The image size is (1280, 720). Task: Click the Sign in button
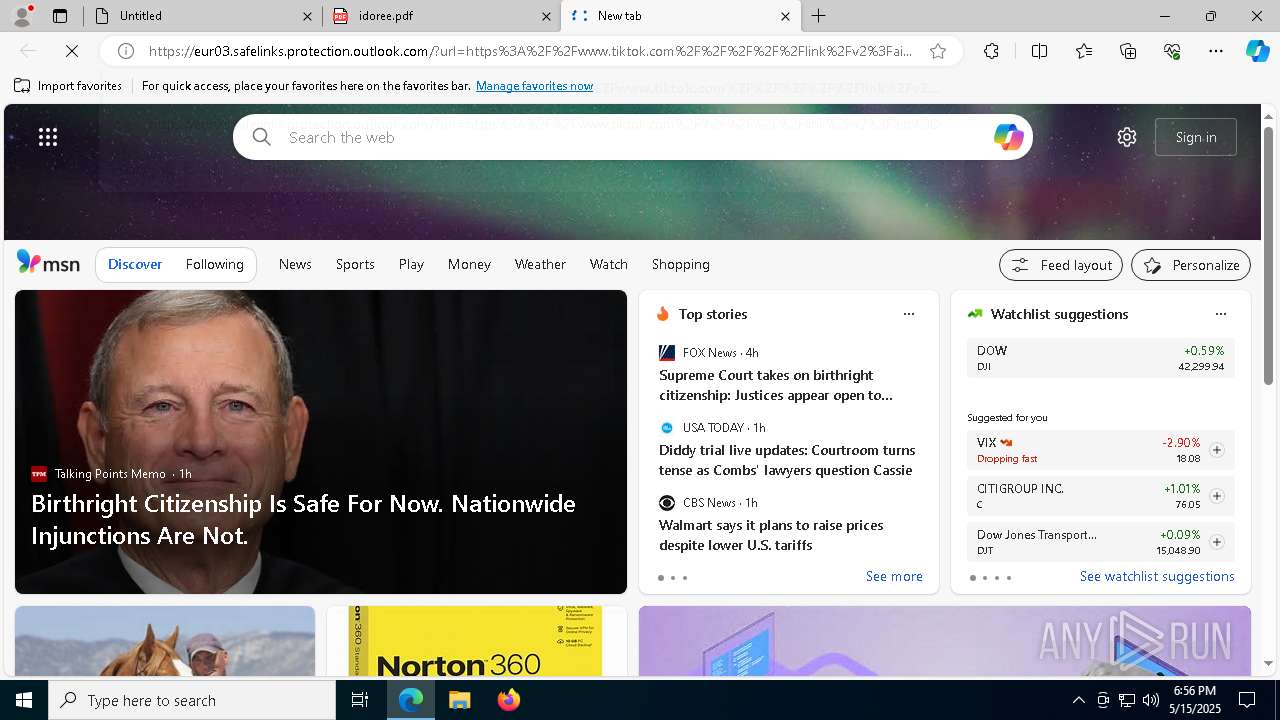1196,137
